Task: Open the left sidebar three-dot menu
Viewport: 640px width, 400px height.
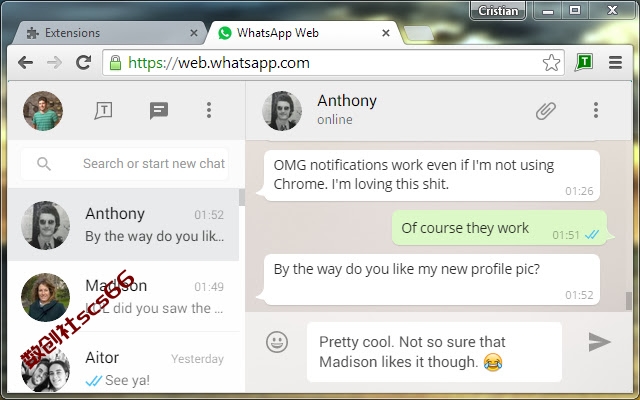Action: (209, 110)
